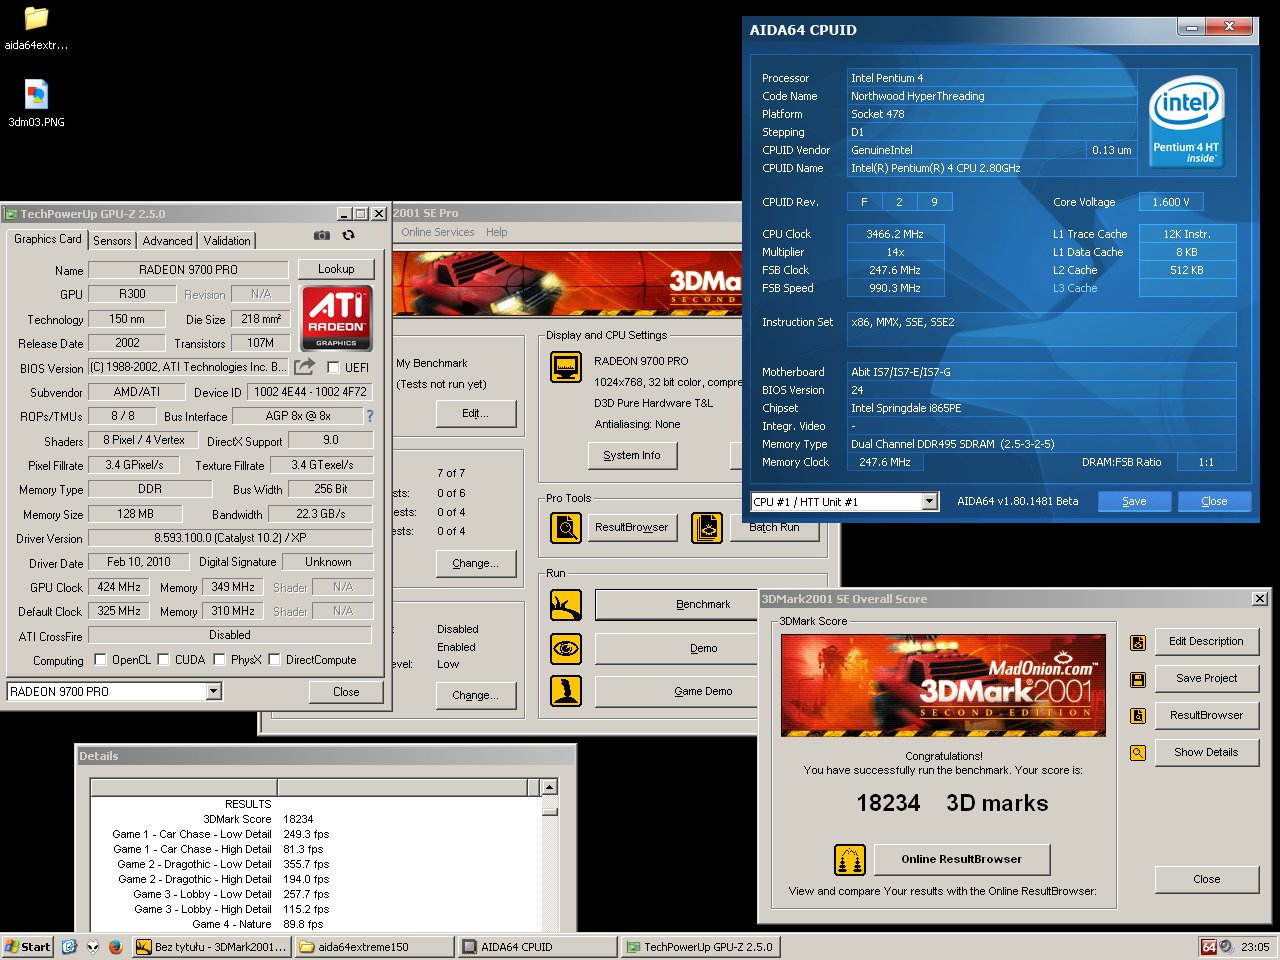1280x960 pixels.
Task: Click the Close button in GPU-Z
Action: click(x=346, y=692)
